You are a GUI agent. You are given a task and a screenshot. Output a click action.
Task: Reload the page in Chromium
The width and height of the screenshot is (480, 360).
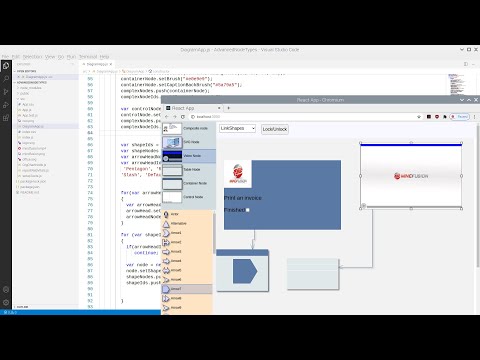click(x=183, y=117)
